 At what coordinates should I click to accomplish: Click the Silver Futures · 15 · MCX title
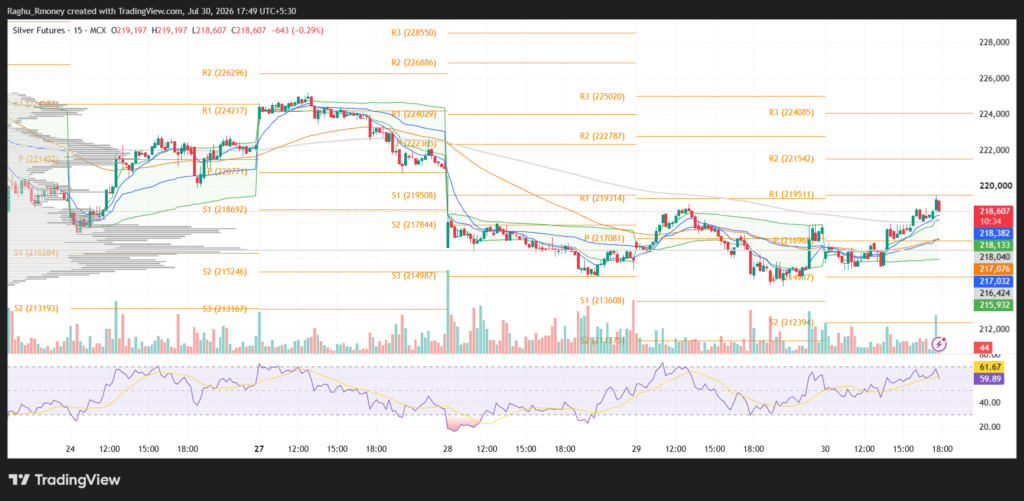click(58, 31)
